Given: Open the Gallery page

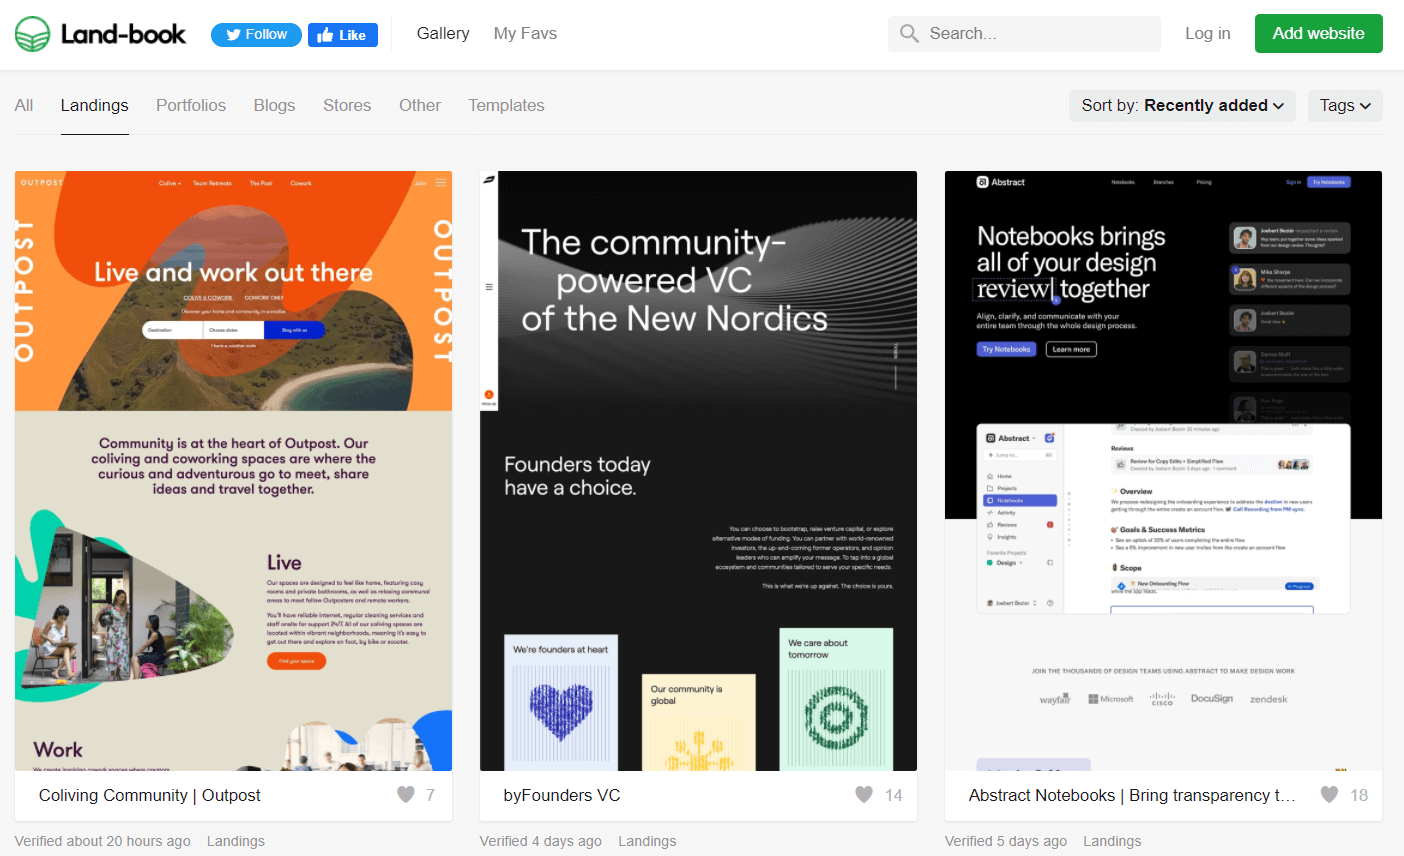Looking at the screenshot, I should coord(443,33).
